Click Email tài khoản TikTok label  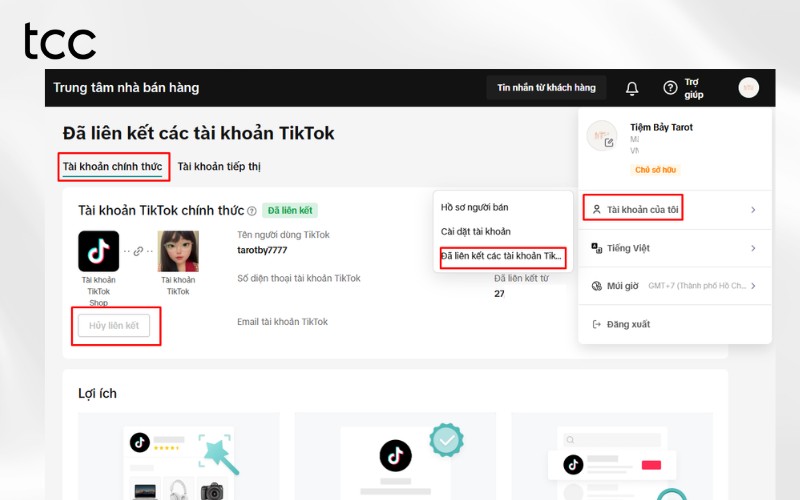(282, 321)
